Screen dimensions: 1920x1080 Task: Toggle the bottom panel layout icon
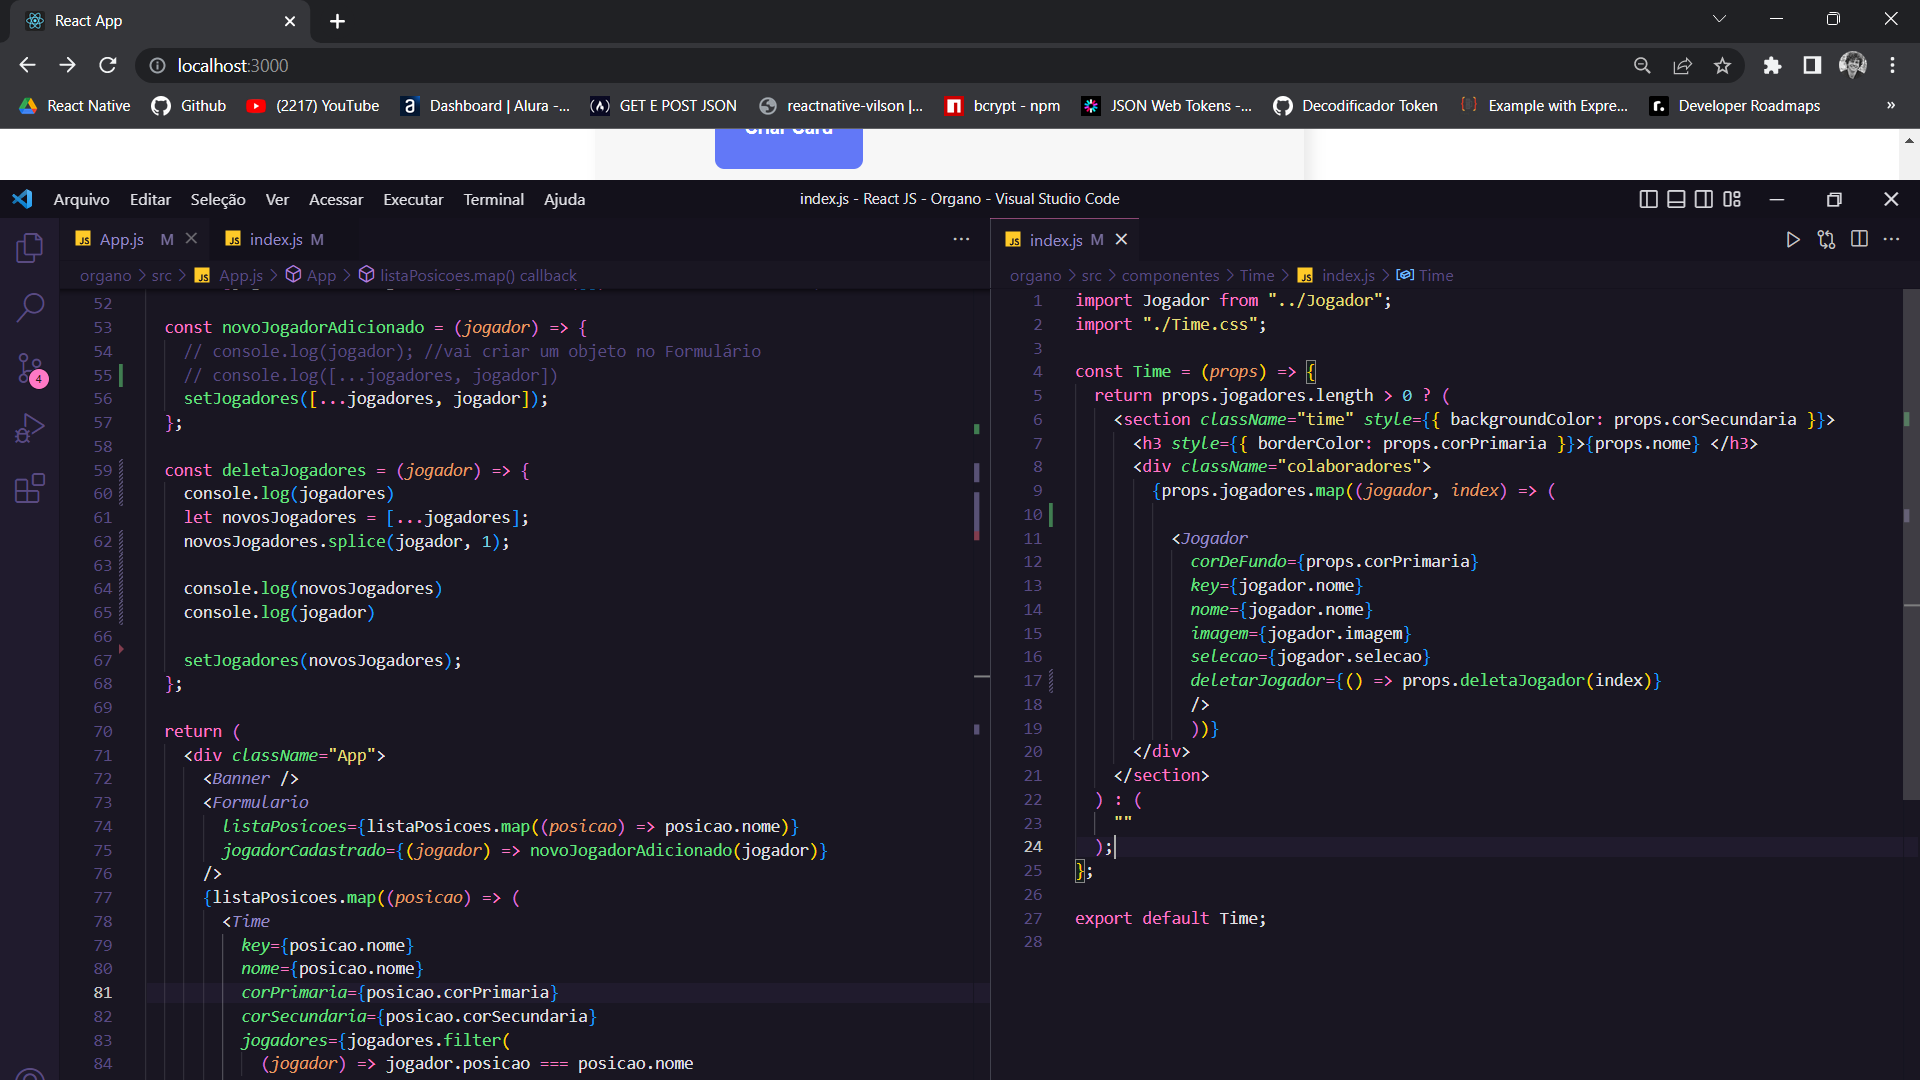1676,199
